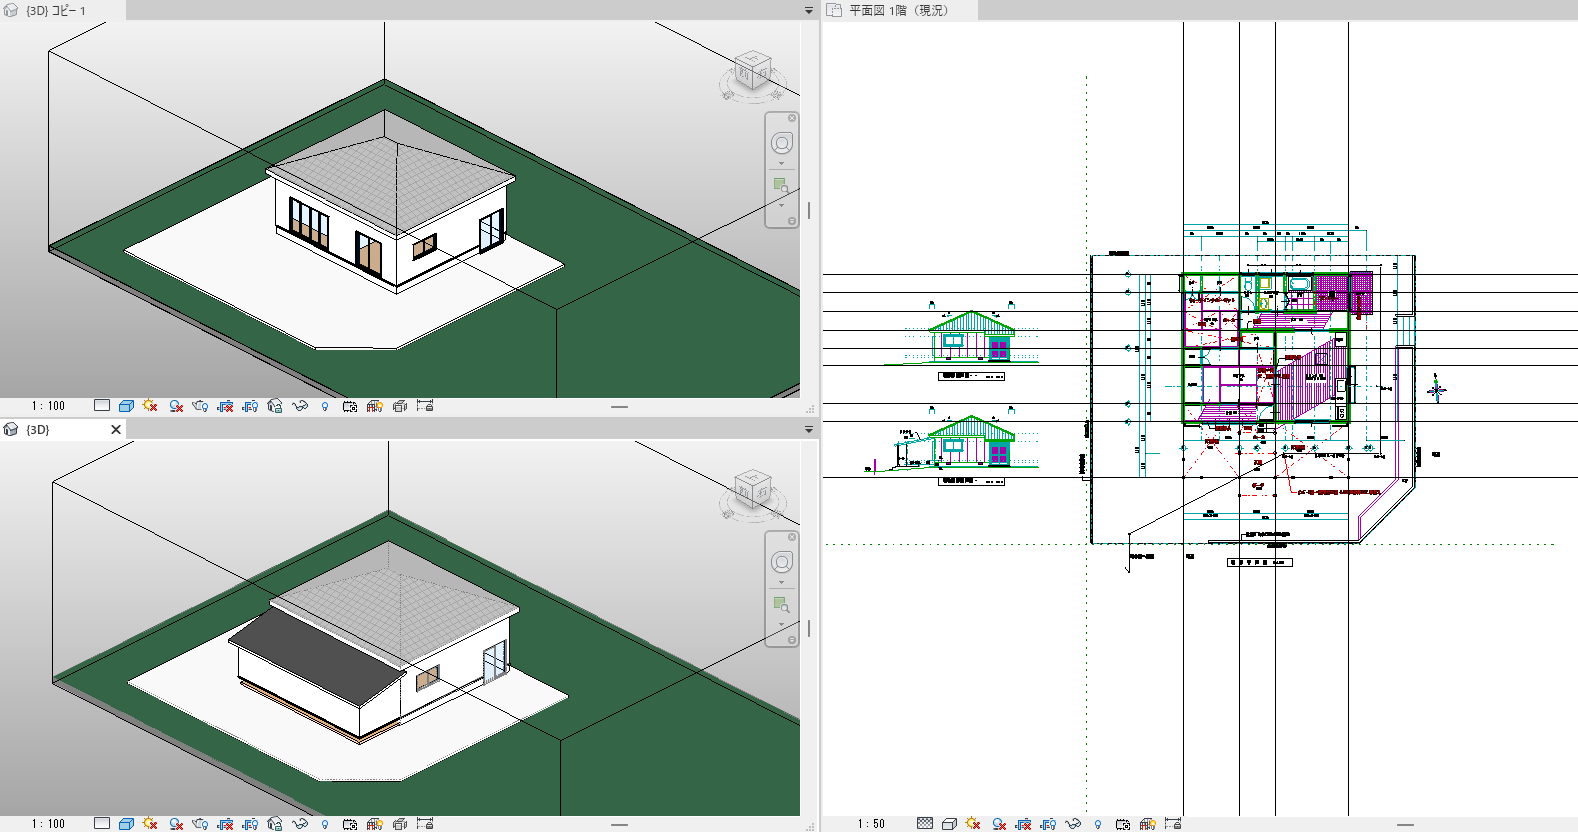Open Temporary Hide/Isolate glasses in {3D} コピー 1
Screen dimensions: 1578x832
300,406
